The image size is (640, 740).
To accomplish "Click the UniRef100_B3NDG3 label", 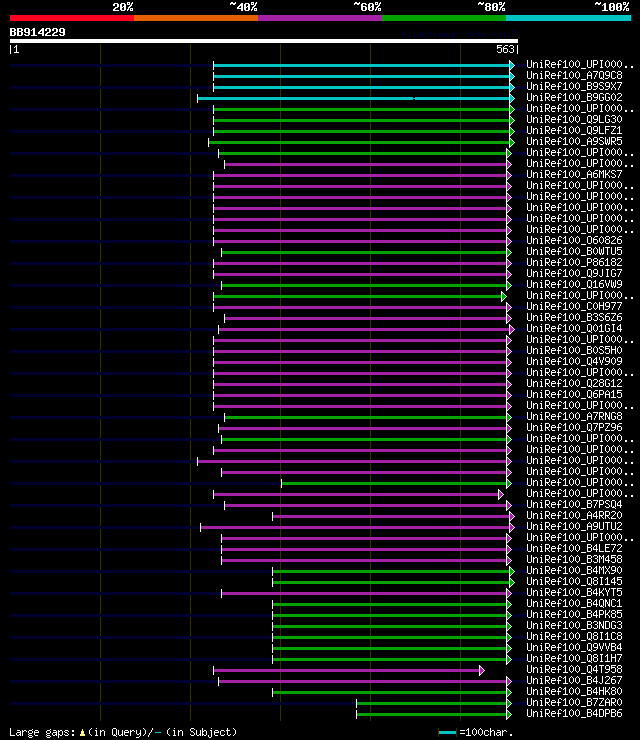I will click(574, 625).
